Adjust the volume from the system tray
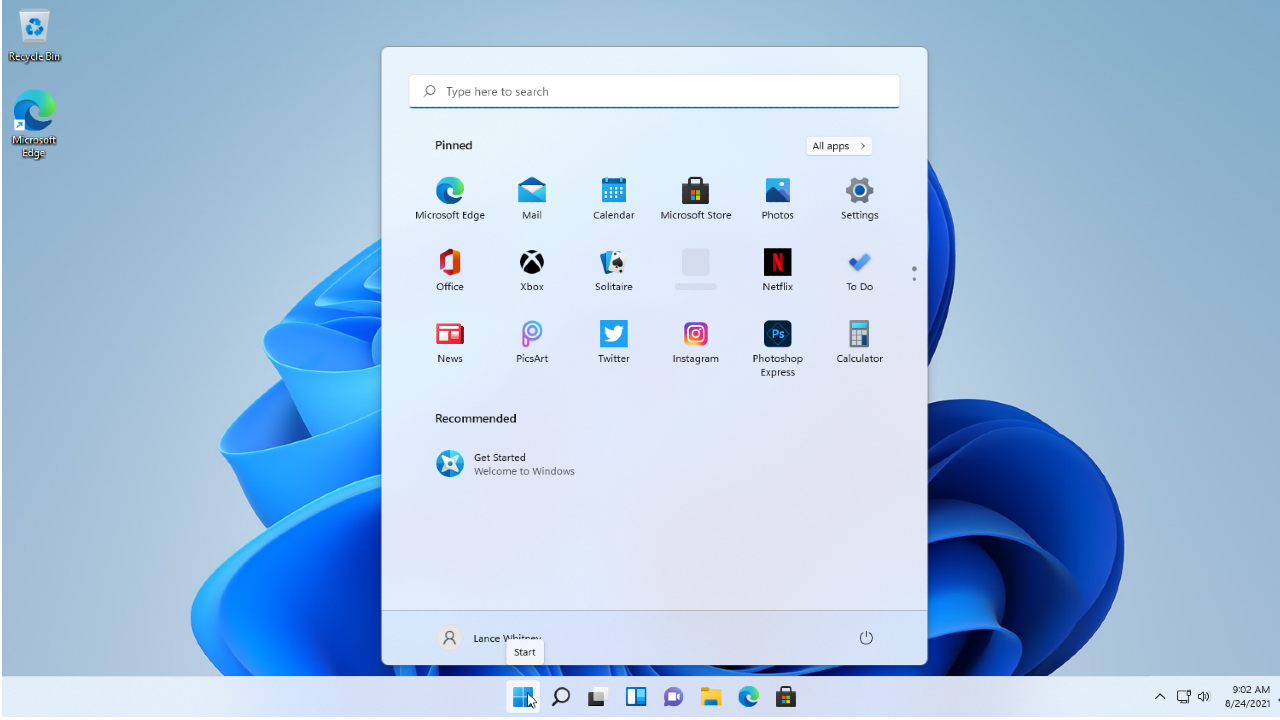Screen dimensions: 1280x720 click(1204, 696)
